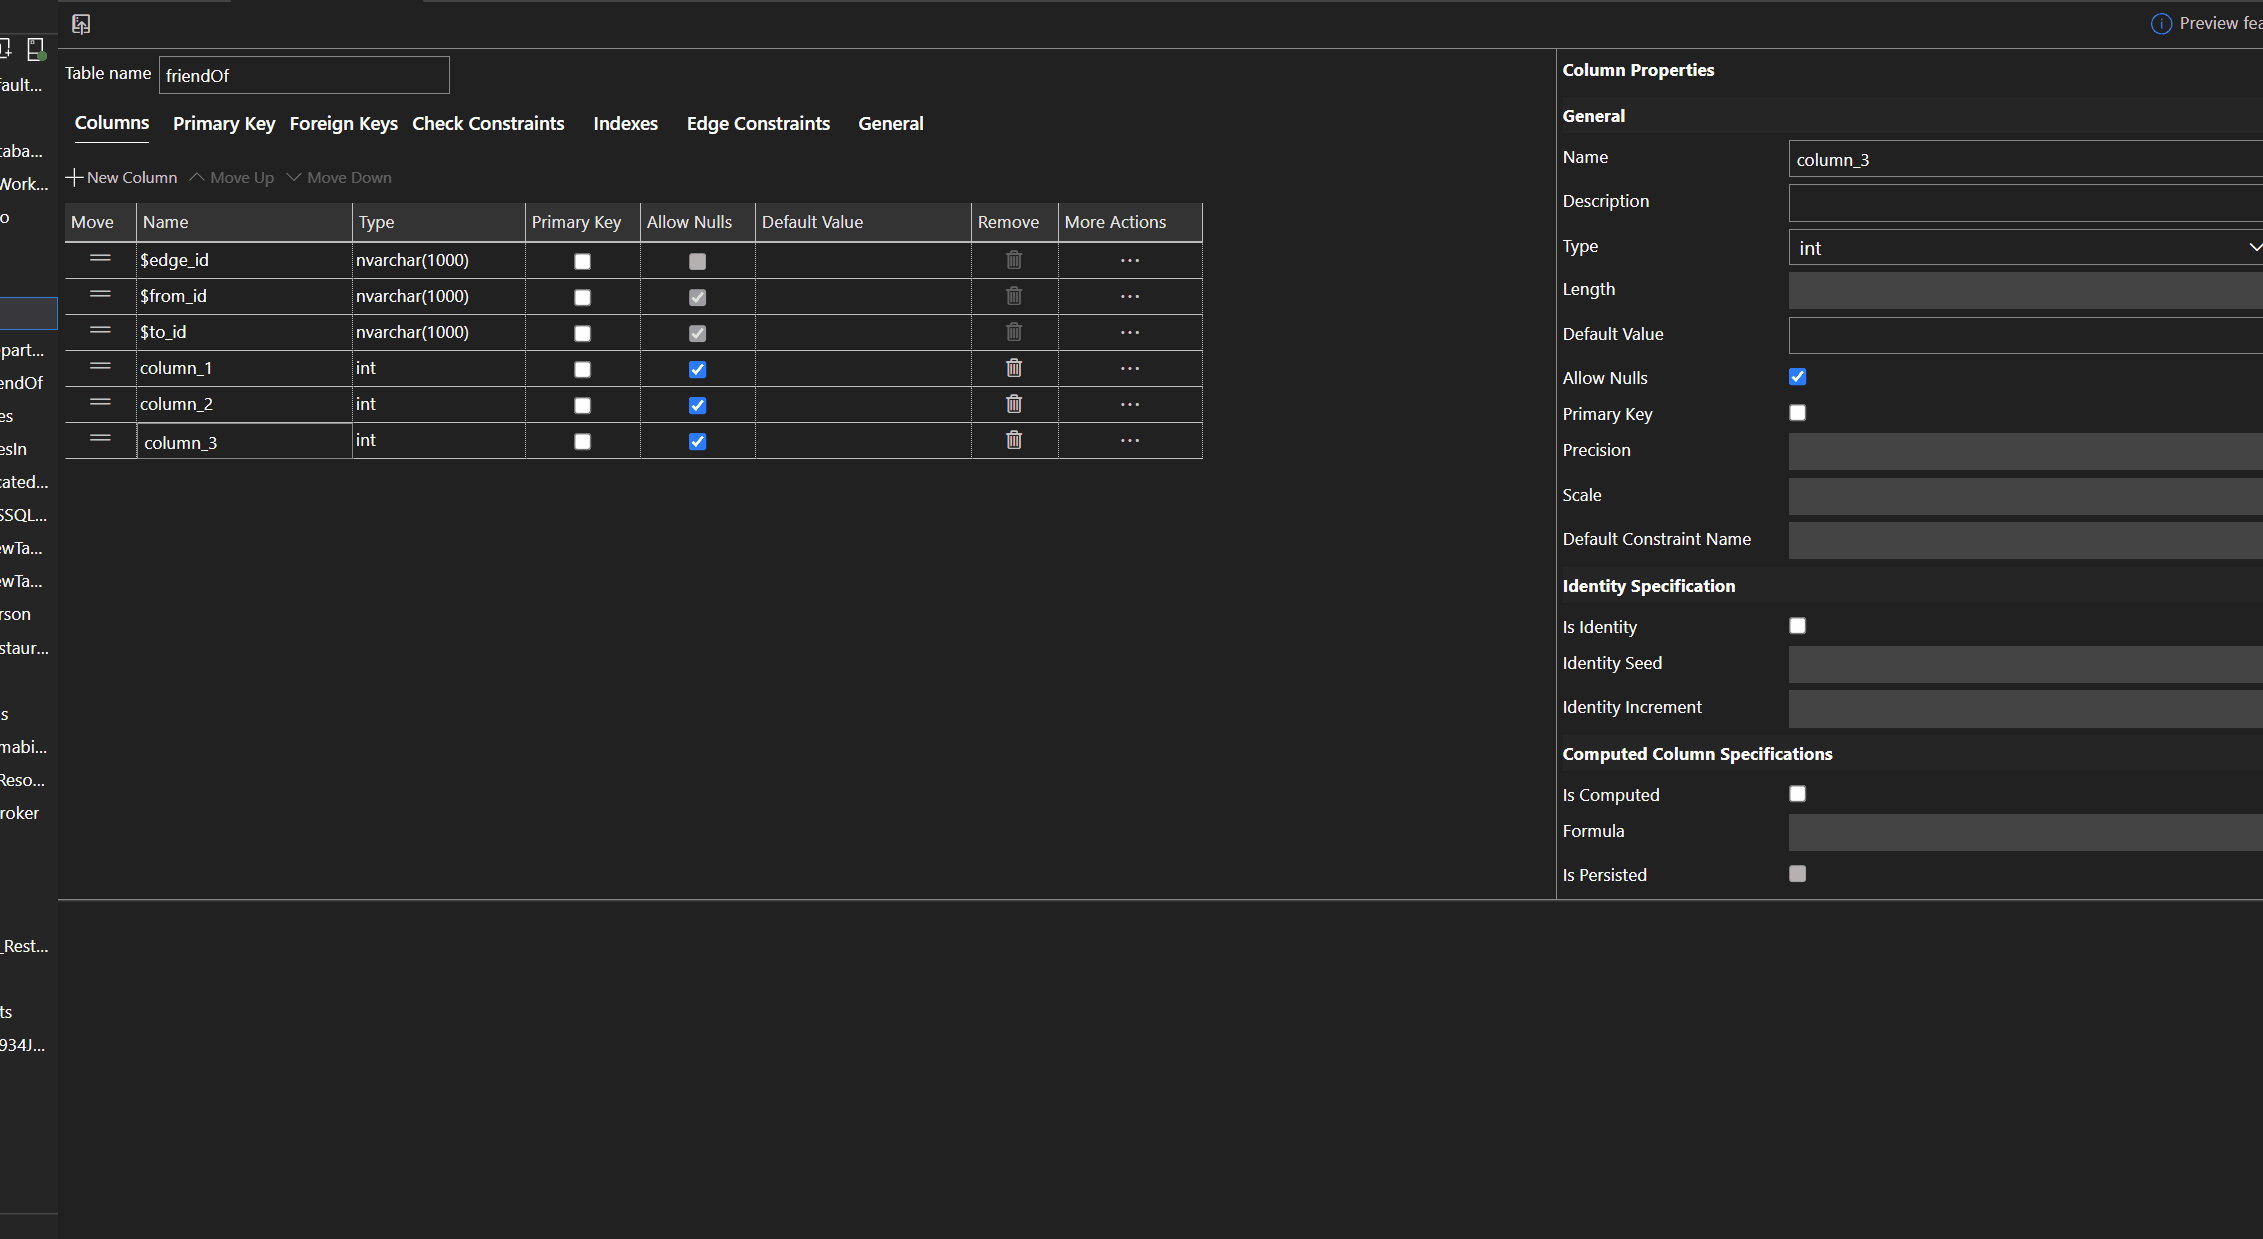This screenshot has width=2263, height=1239.
Task: Click the Default Value field in Column Properties
Action: pyautogui.click(x=2025, y=336)
